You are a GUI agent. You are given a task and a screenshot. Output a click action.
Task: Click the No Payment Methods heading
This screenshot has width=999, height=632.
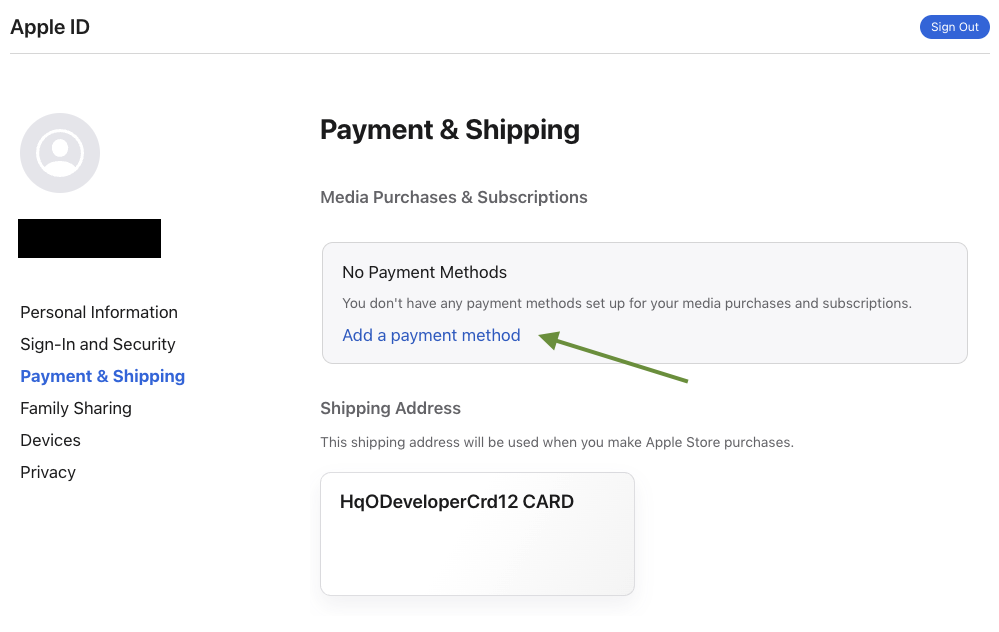[424, 272]
